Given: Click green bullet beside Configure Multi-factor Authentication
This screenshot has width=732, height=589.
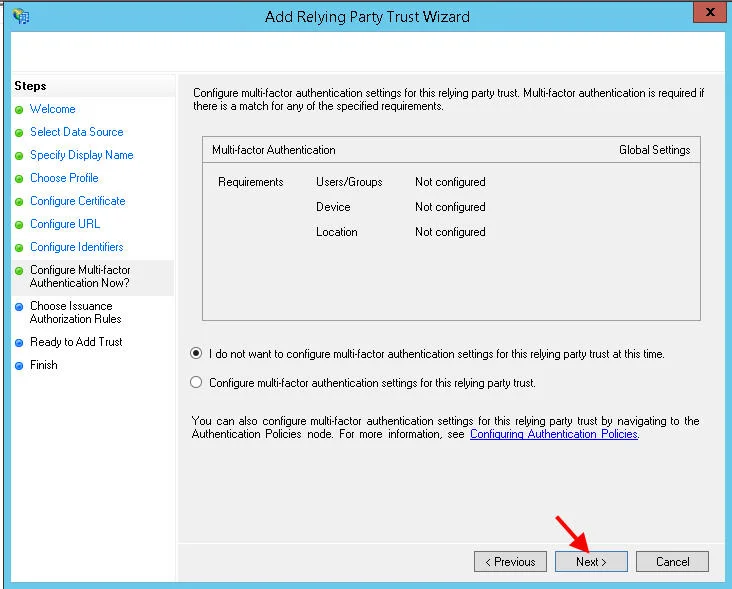Looking at the screenshot, I should point(19,271).
